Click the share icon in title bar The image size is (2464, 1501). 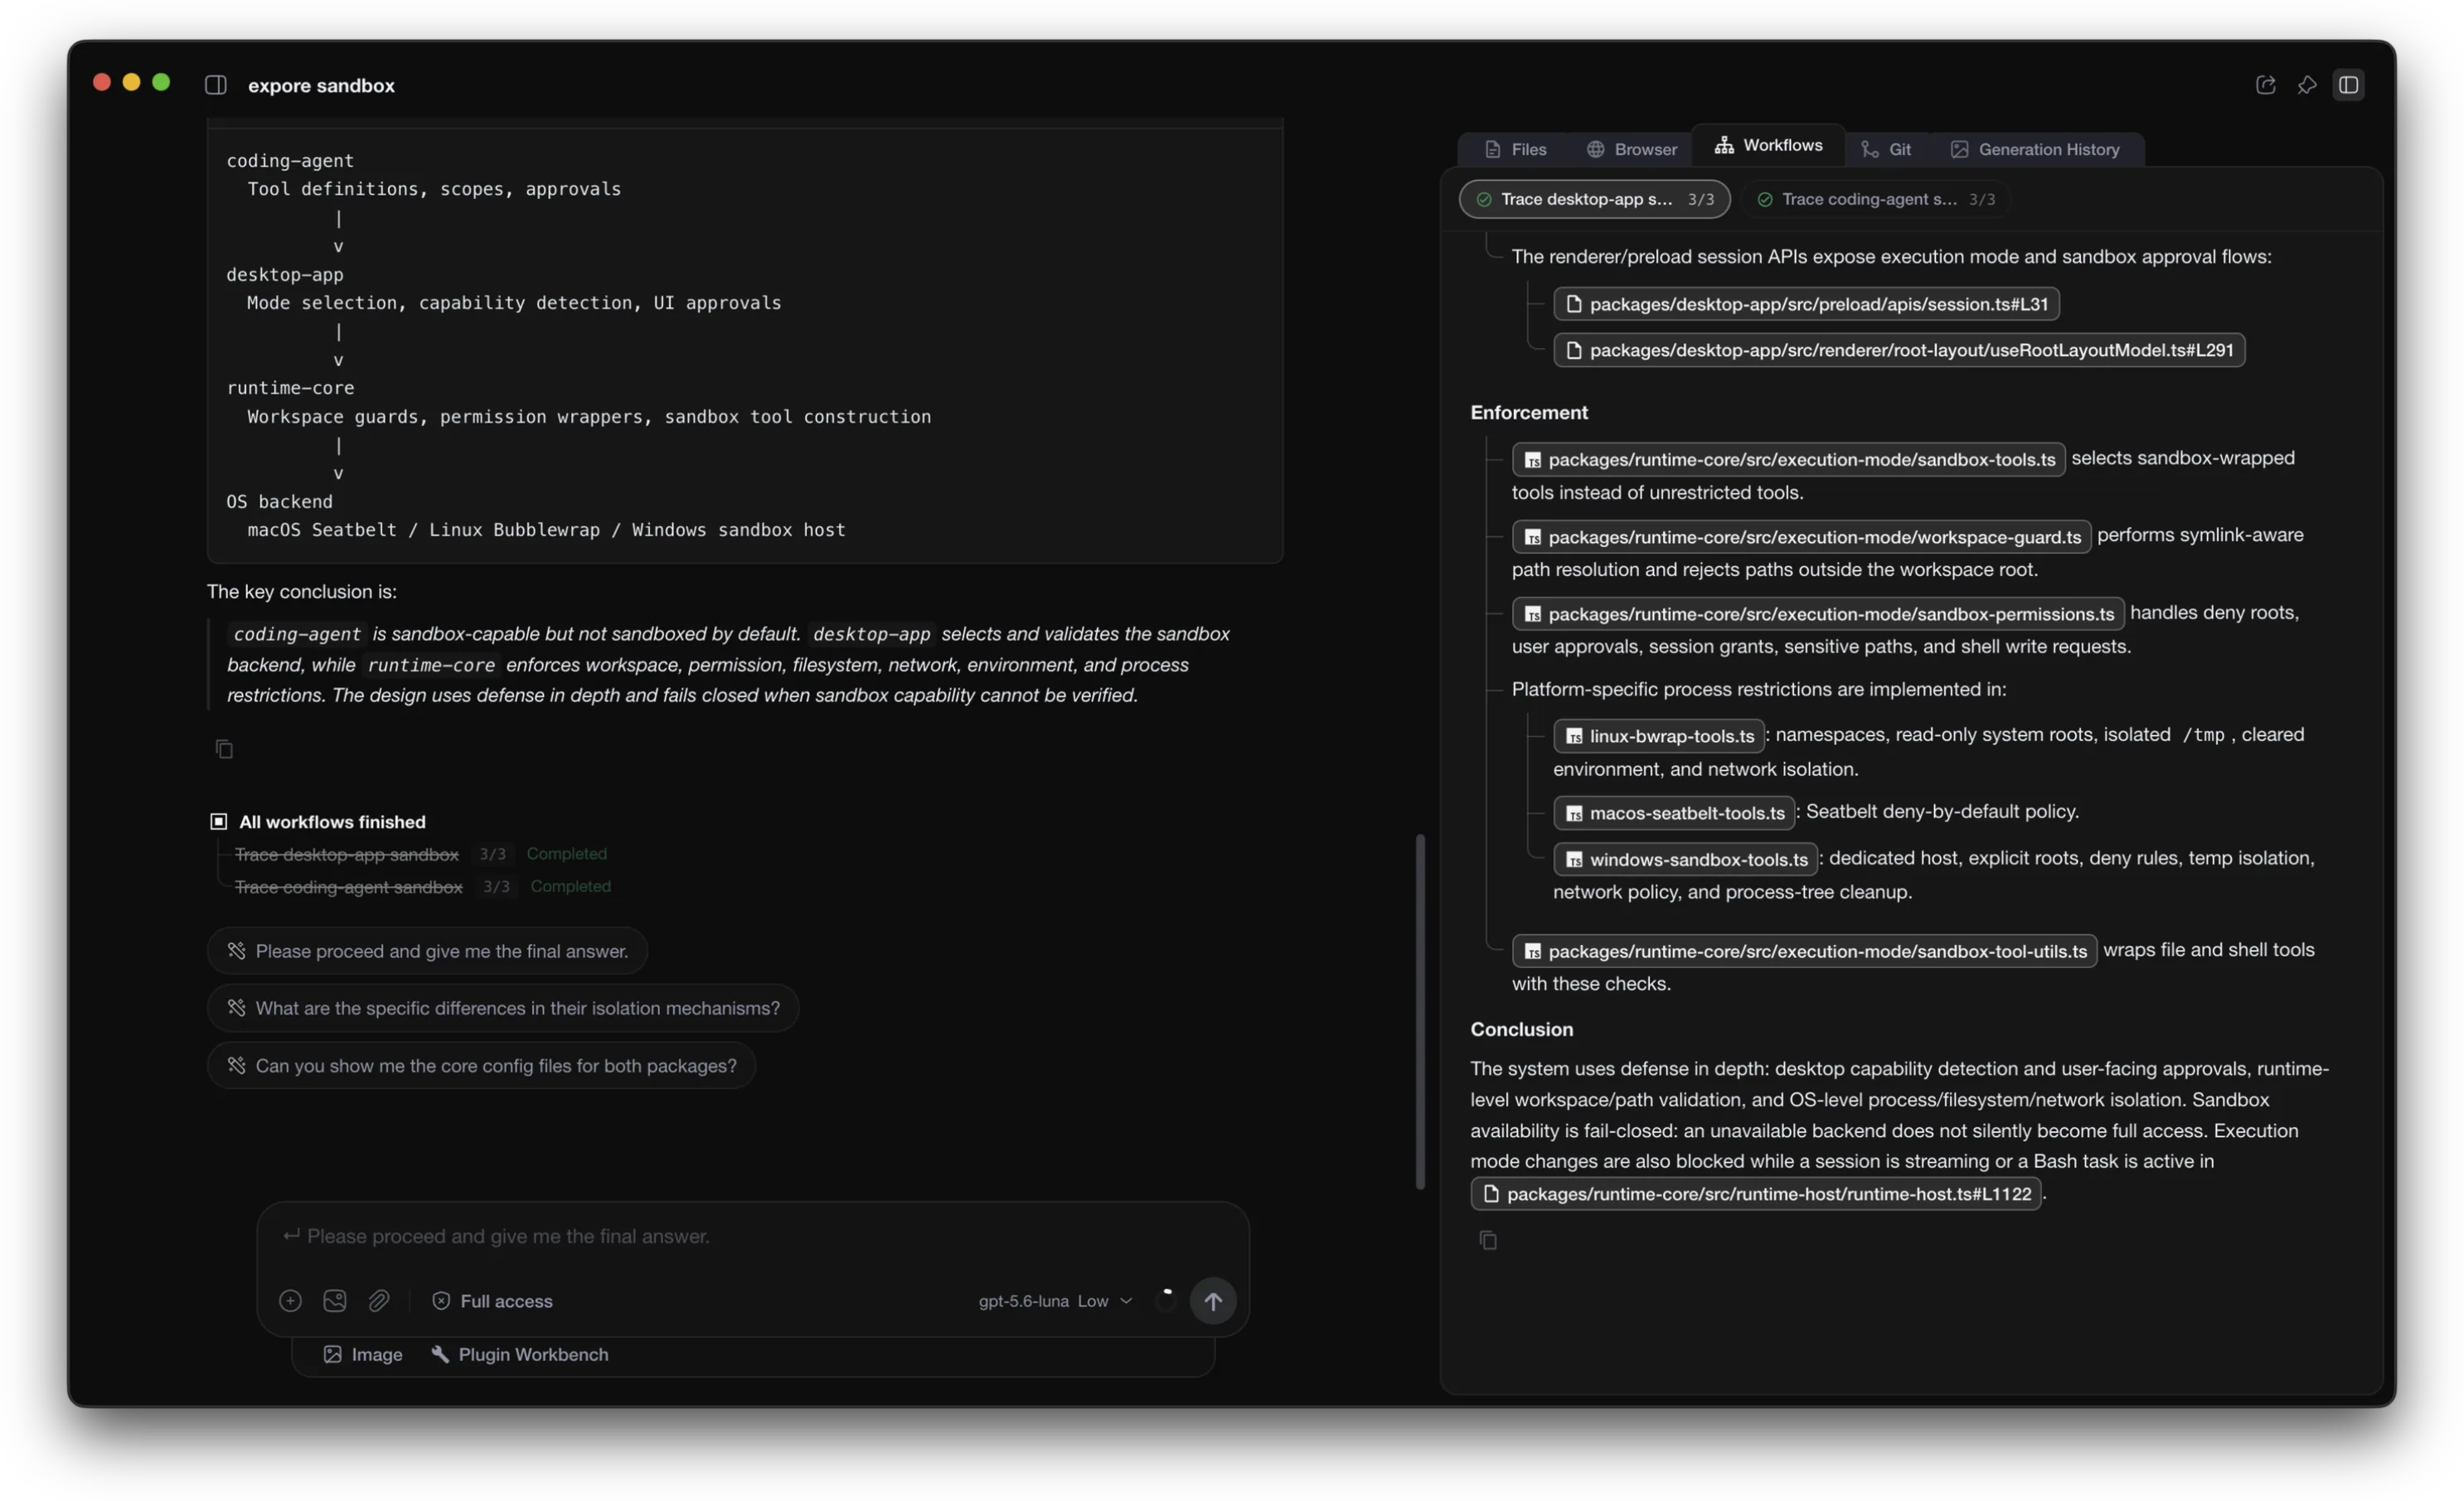2266,85
